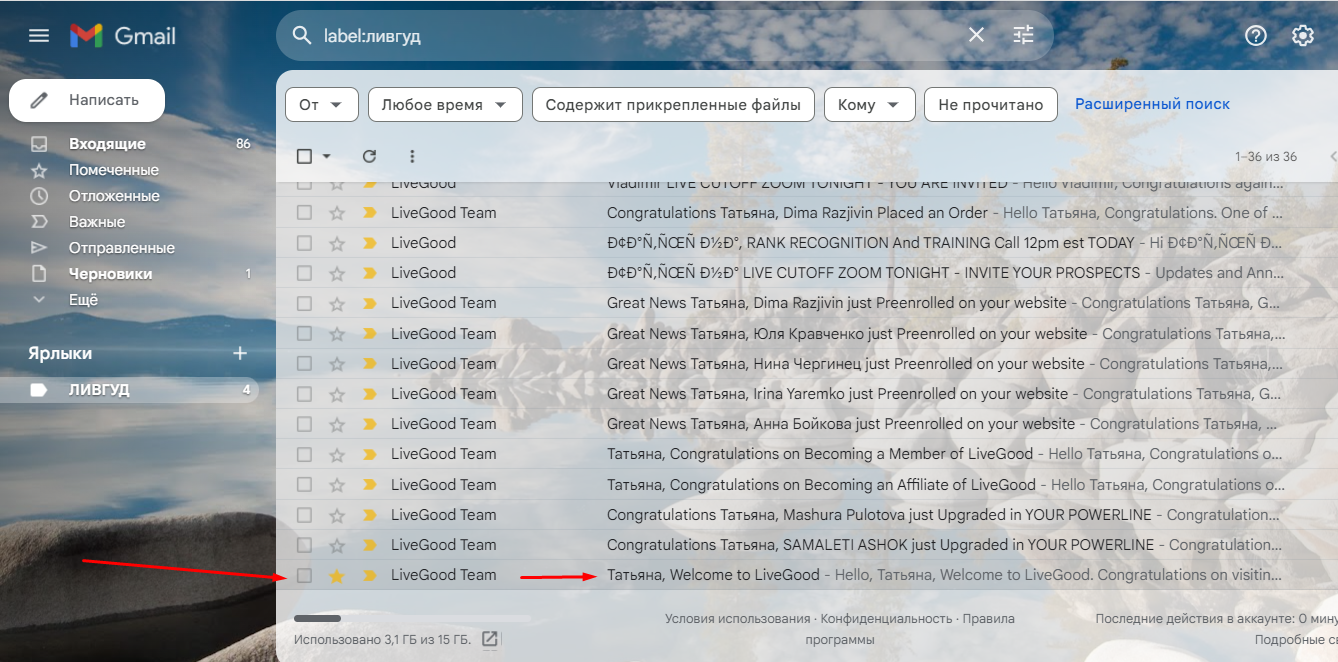Select checkbox for 'Dima Razjivin Placed an Order' email
The image size is (1338, 662).
coord(304,213)
